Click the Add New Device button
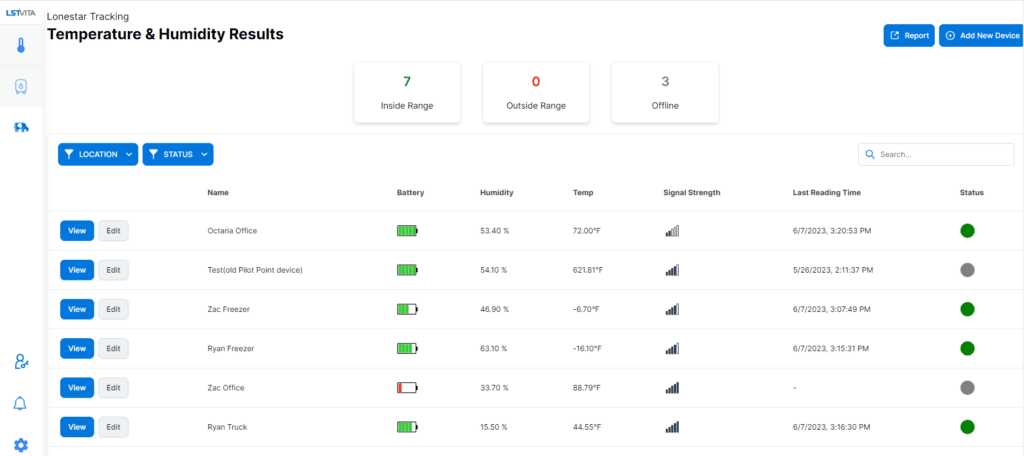Image resolution: width=1024 pixels, height=456 pixels. 982,35
